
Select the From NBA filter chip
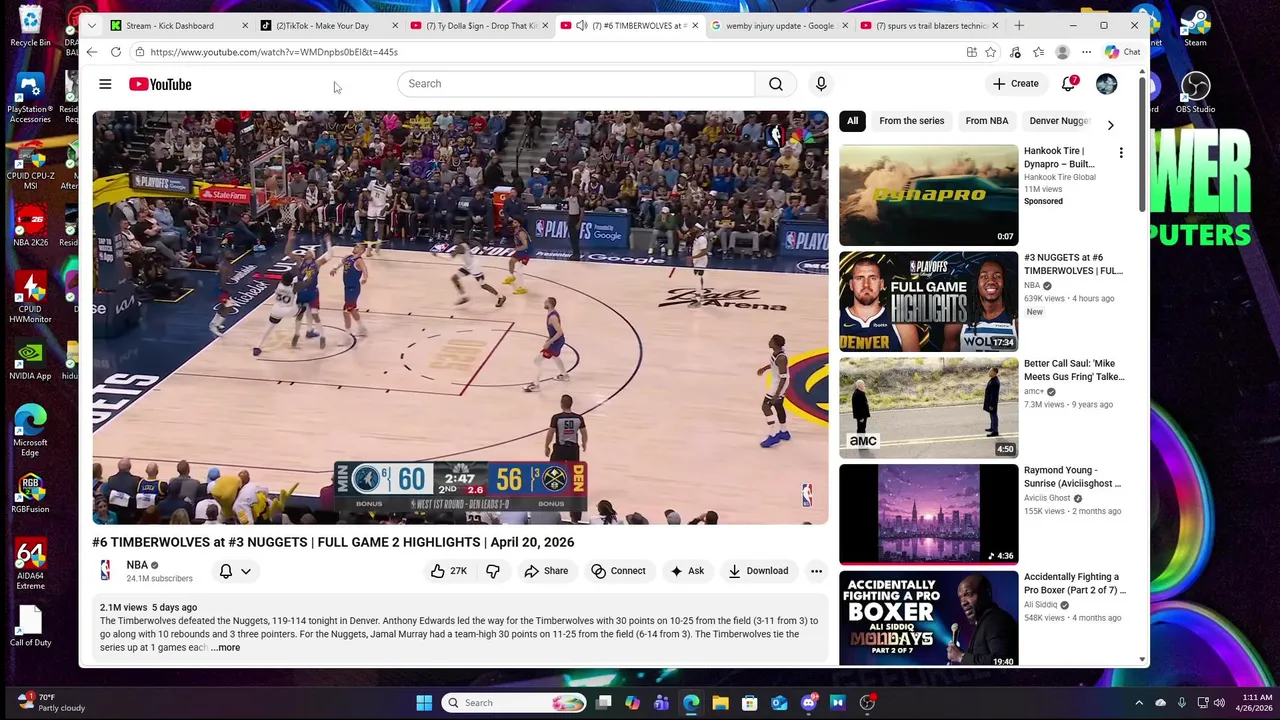coord(987,121)
